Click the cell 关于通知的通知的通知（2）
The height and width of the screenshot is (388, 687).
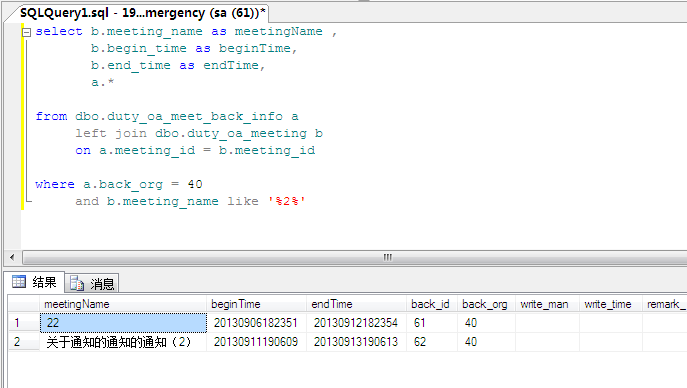coord(123,342)
